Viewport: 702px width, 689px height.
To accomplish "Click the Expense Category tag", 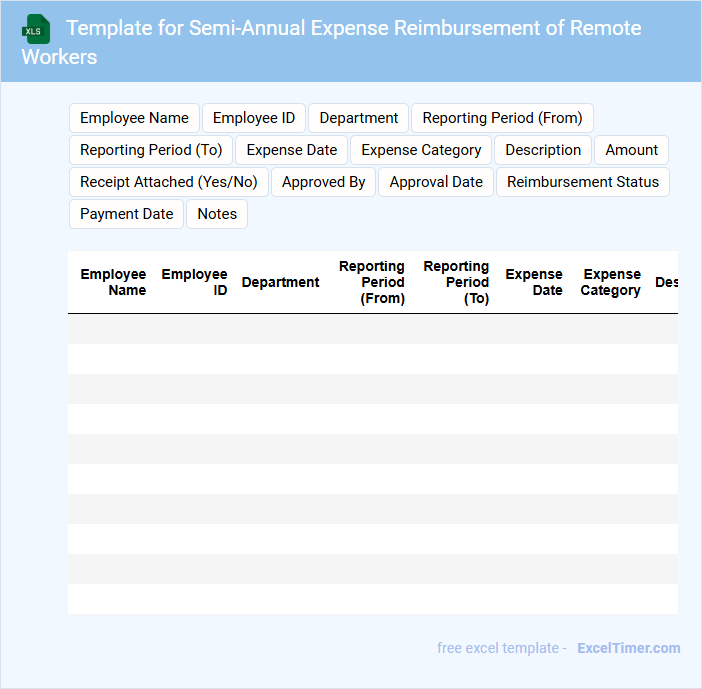I will coord(421,150).
